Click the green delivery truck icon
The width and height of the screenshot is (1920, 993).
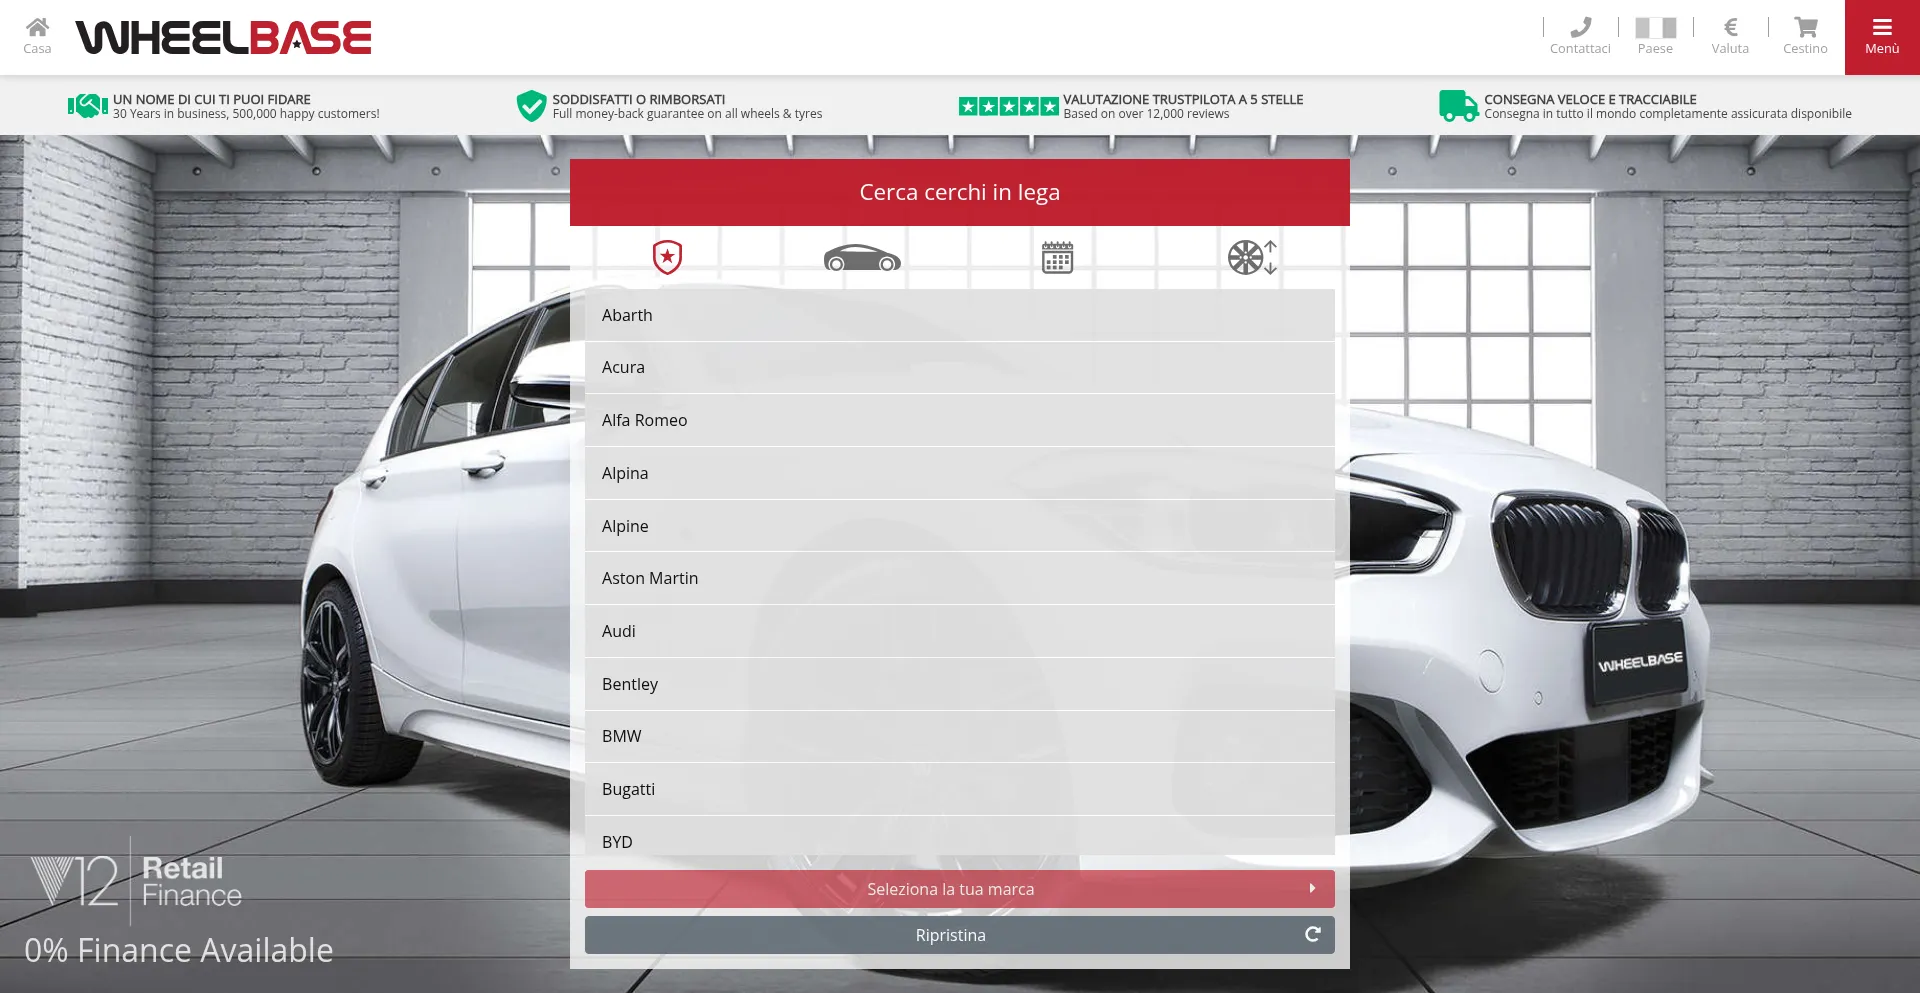click(x=1458, y=105)
